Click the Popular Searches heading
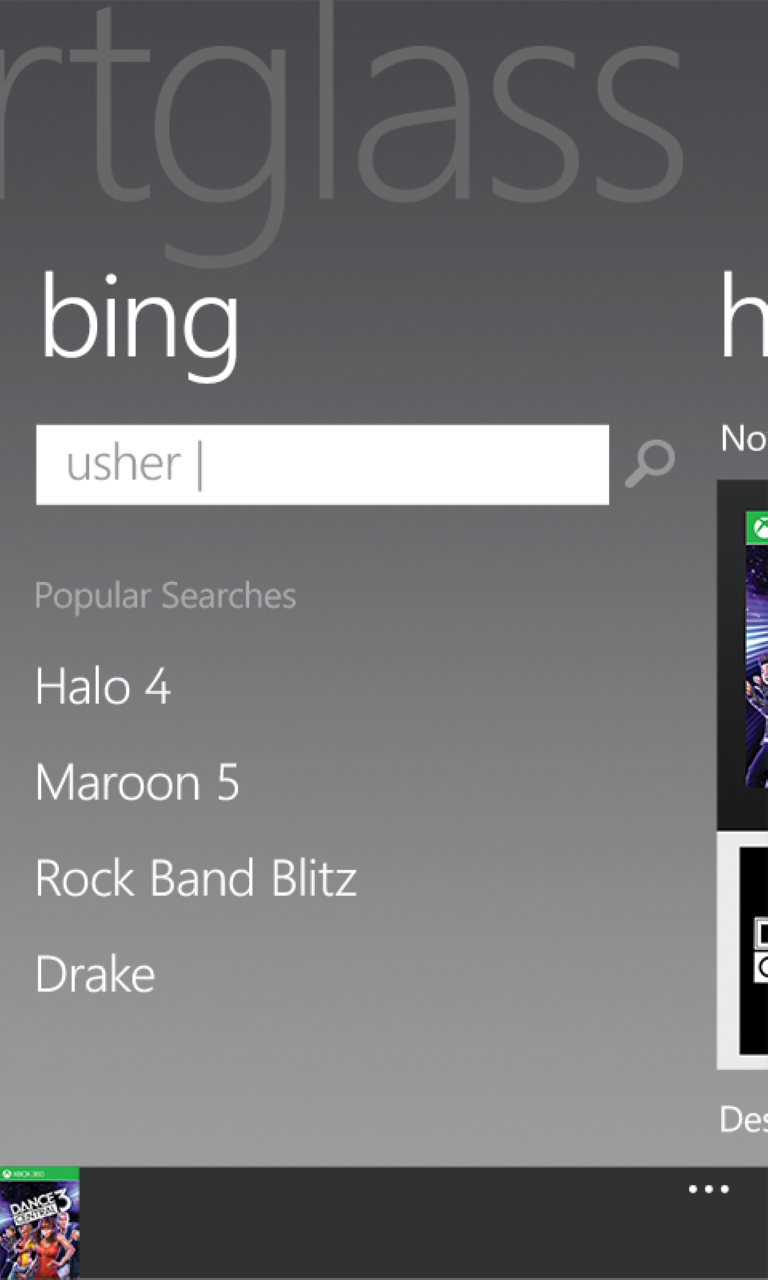This screenshot has width=768, height=1280. tap(165, 595)
